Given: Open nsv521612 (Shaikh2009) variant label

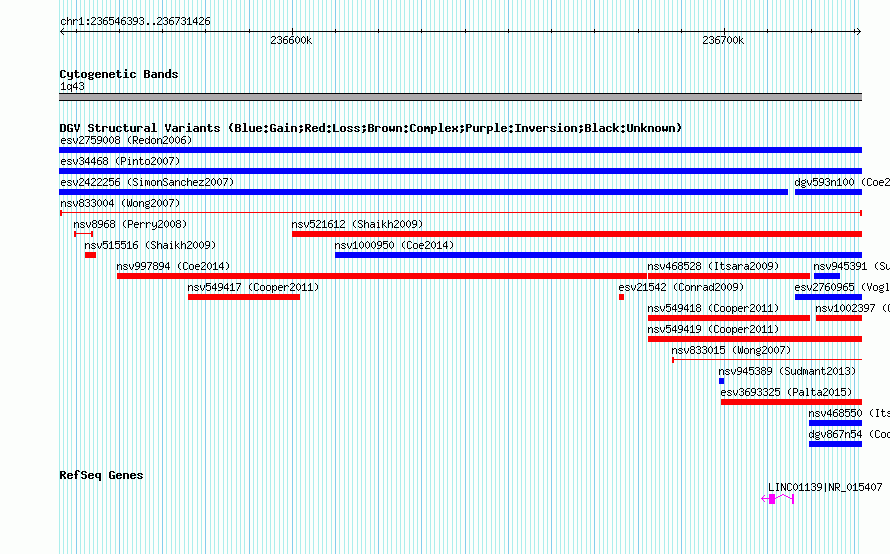Looking at the screenshot, I should click(357, 224).
